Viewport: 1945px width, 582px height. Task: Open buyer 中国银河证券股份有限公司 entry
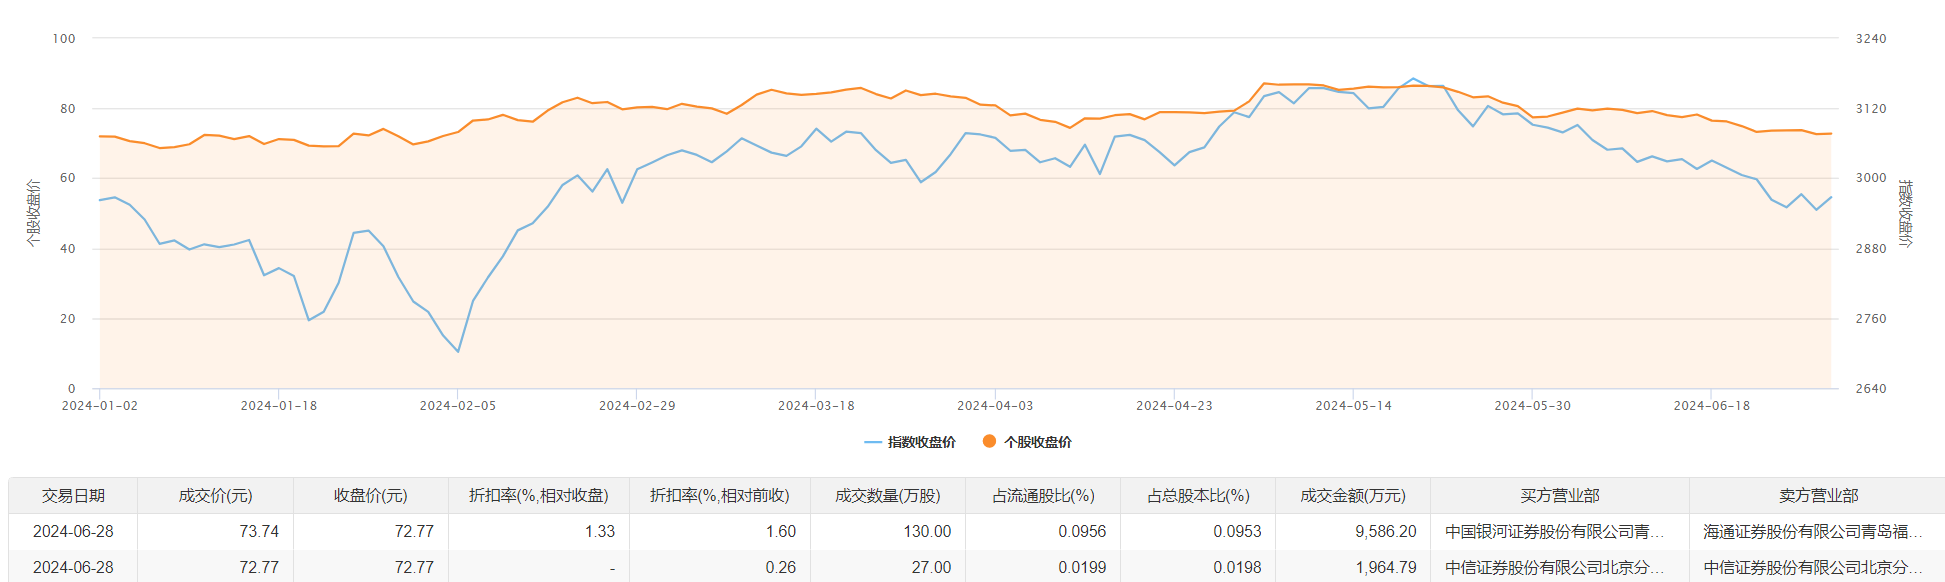tap(1554, 532)
